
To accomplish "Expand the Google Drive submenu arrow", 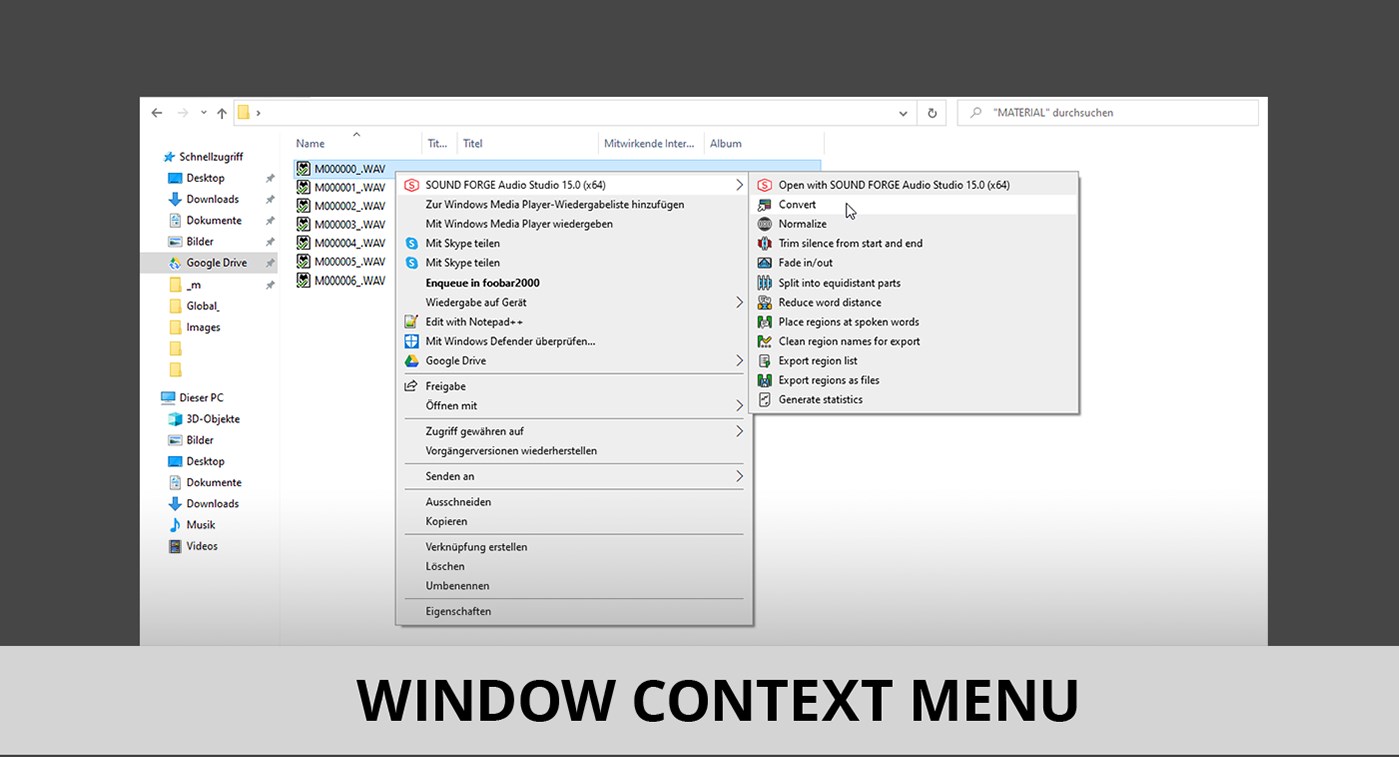I will click(739, 361).
